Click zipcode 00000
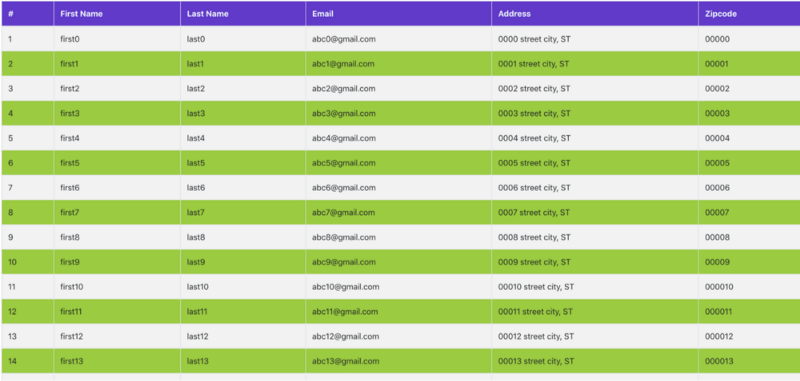800x381 pixels. [717, 39]
